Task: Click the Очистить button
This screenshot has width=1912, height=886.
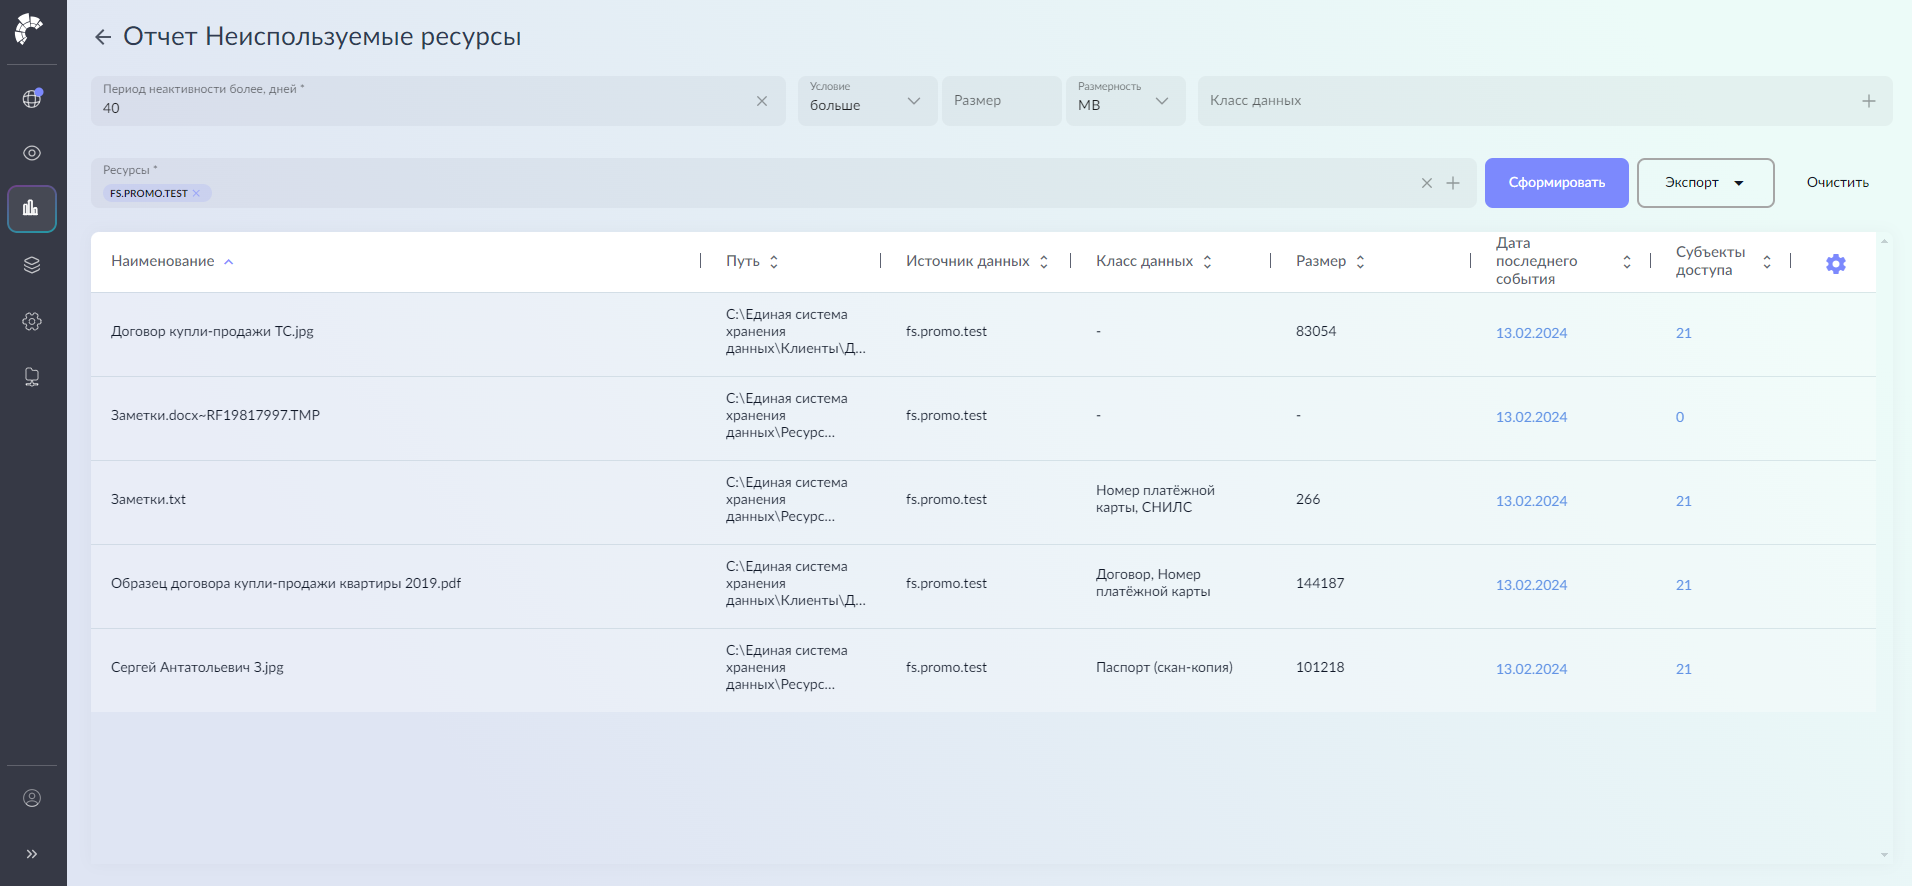Action: click(1837, 183)
